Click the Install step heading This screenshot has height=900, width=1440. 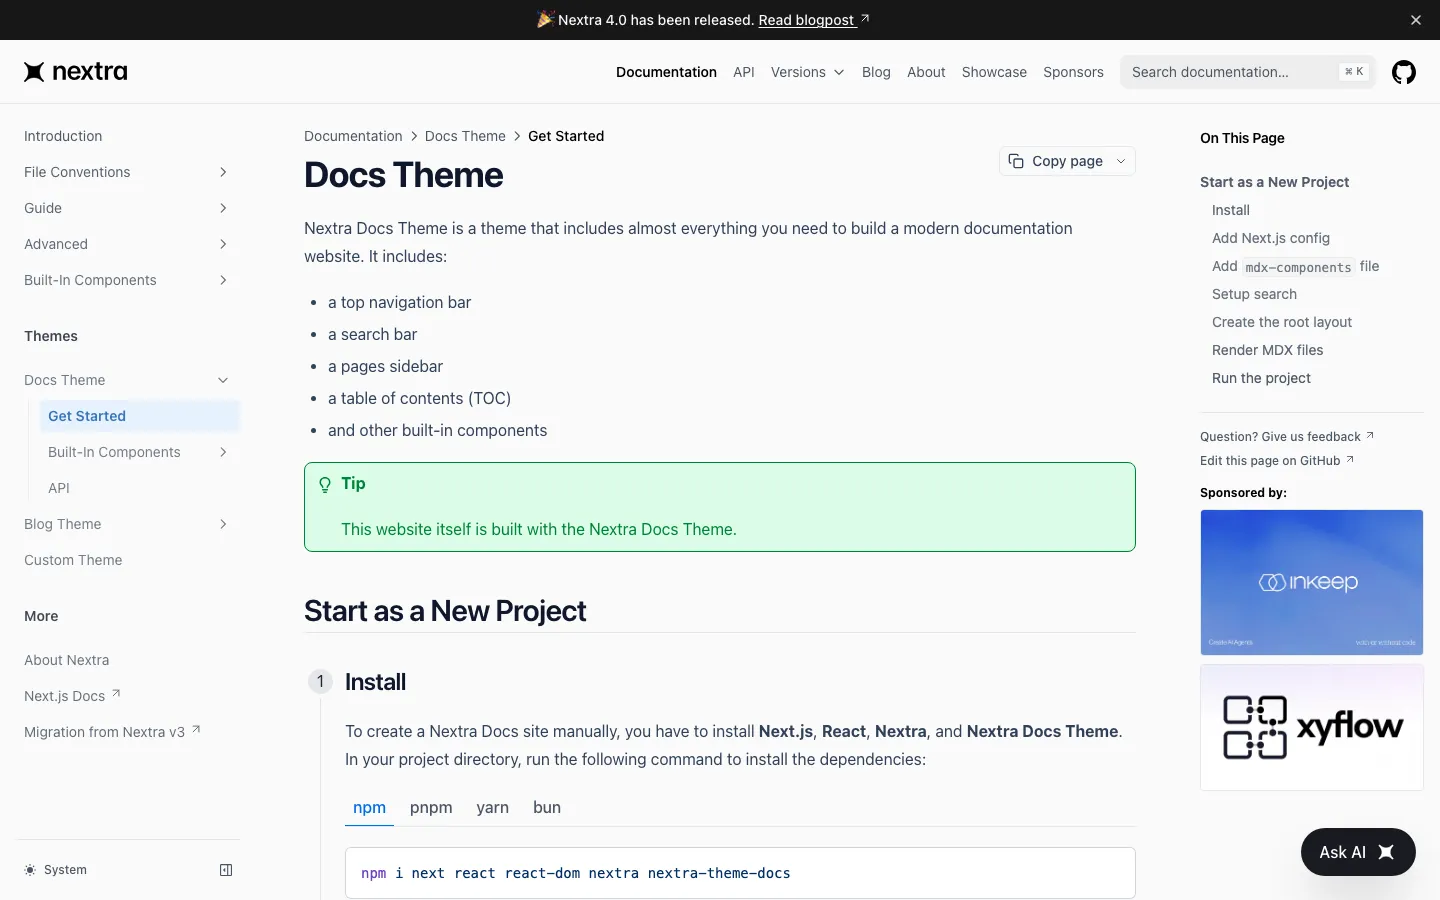pos(375,682)
